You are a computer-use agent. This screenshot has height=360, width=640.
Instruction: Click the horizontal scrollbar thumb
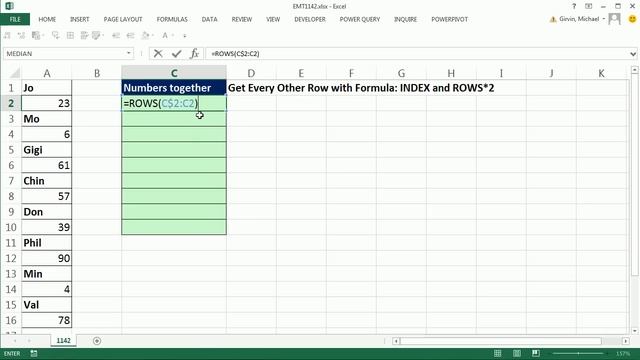click(501, 341)
